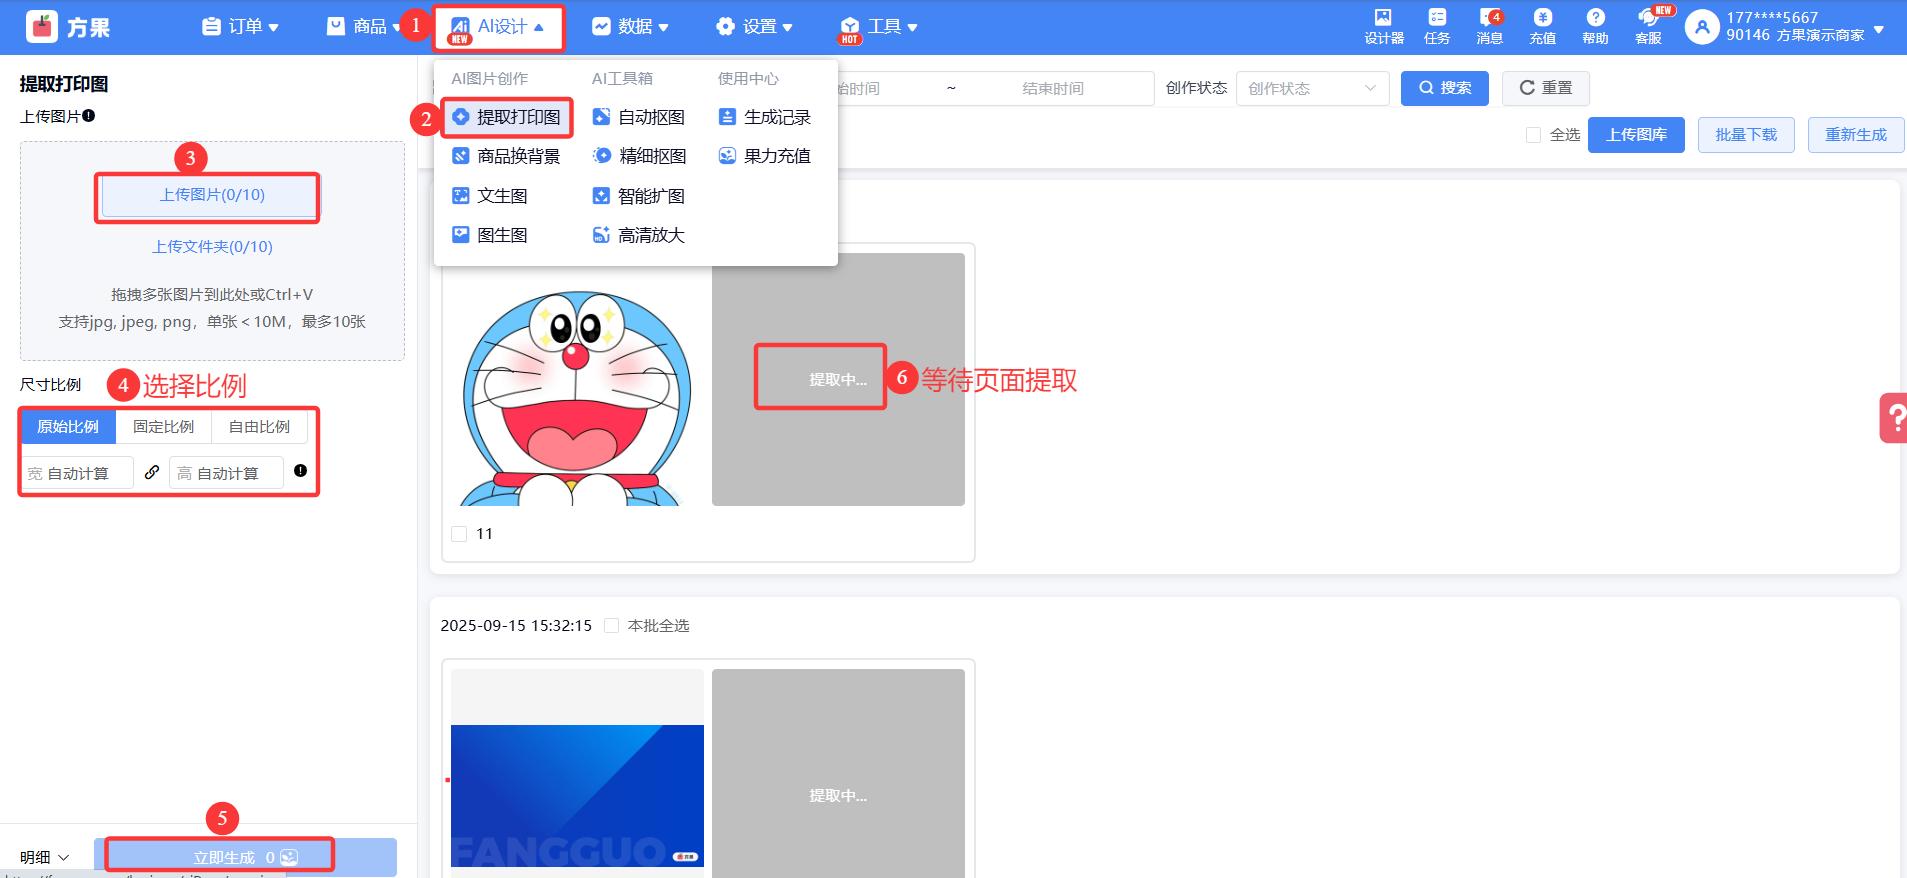Click the info icon beside 上传图片
1907x878 pixels.
[89, 116]
